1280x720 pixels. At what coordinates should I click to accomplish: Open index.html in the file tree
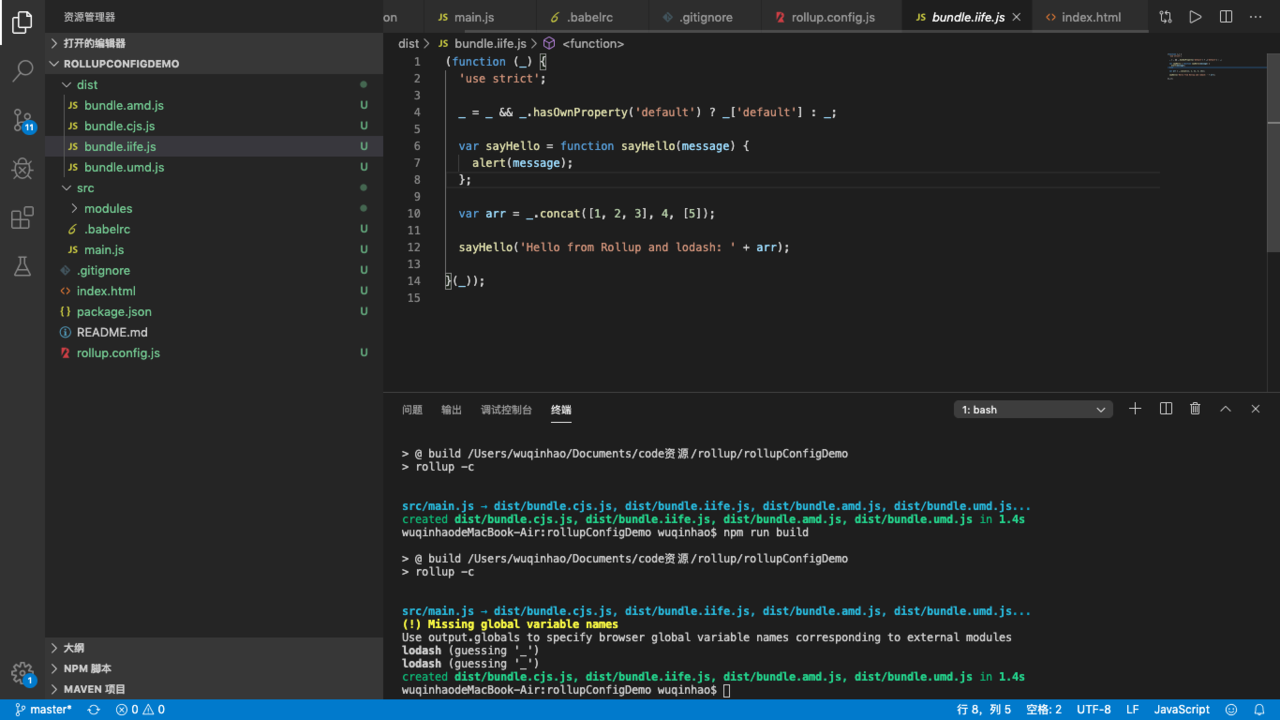point(214,291)
